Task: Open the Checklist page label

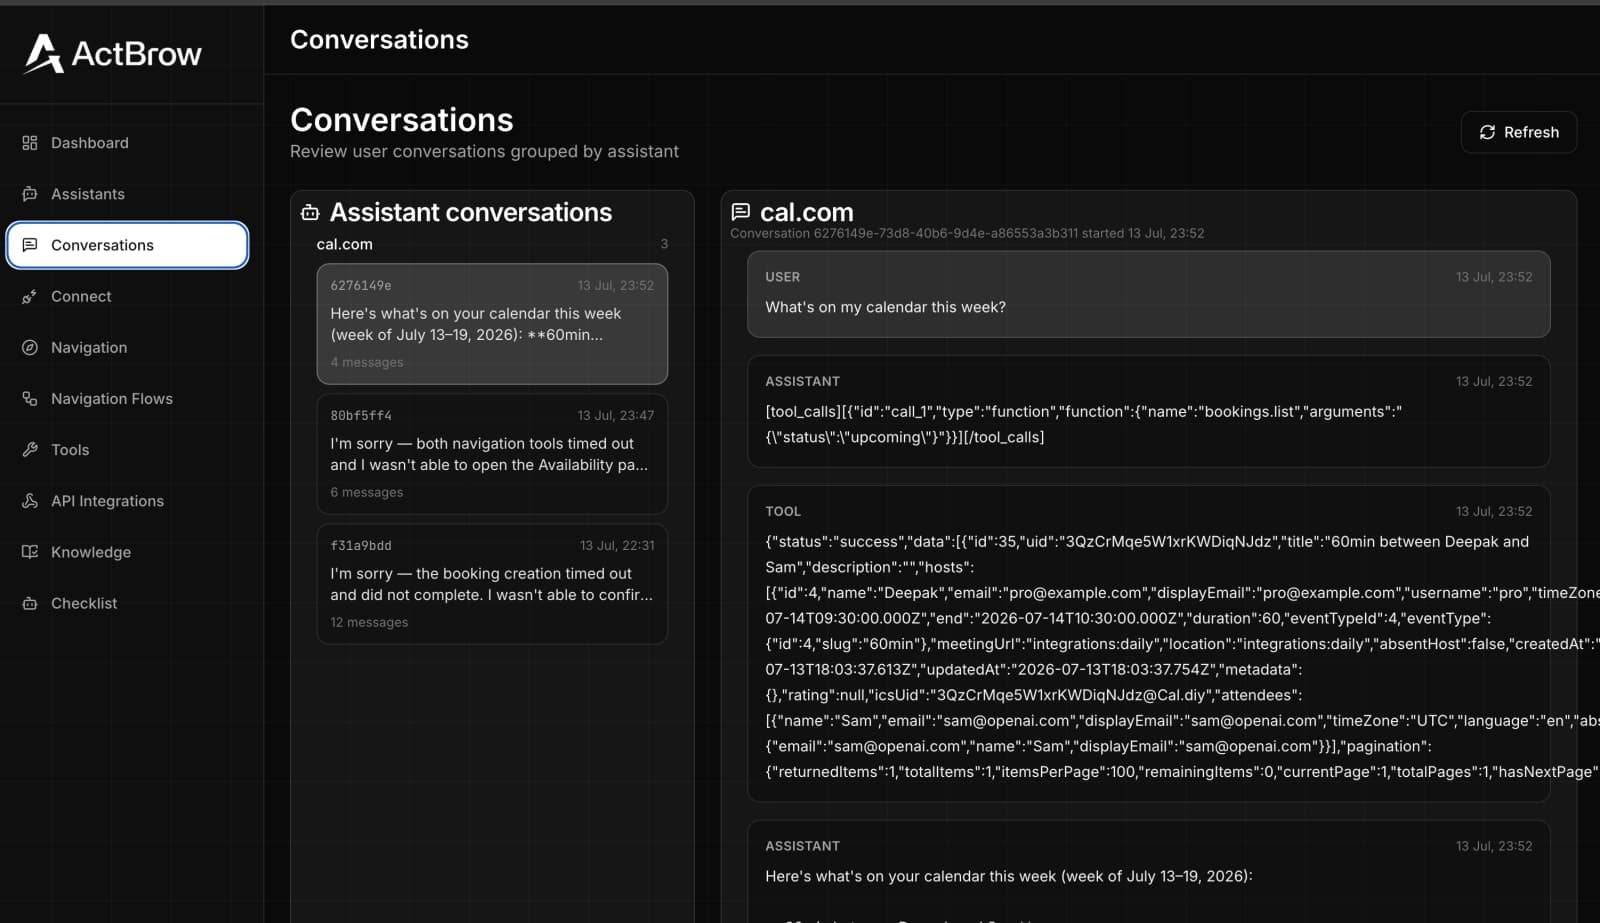Action: click(x=84, y=603)
